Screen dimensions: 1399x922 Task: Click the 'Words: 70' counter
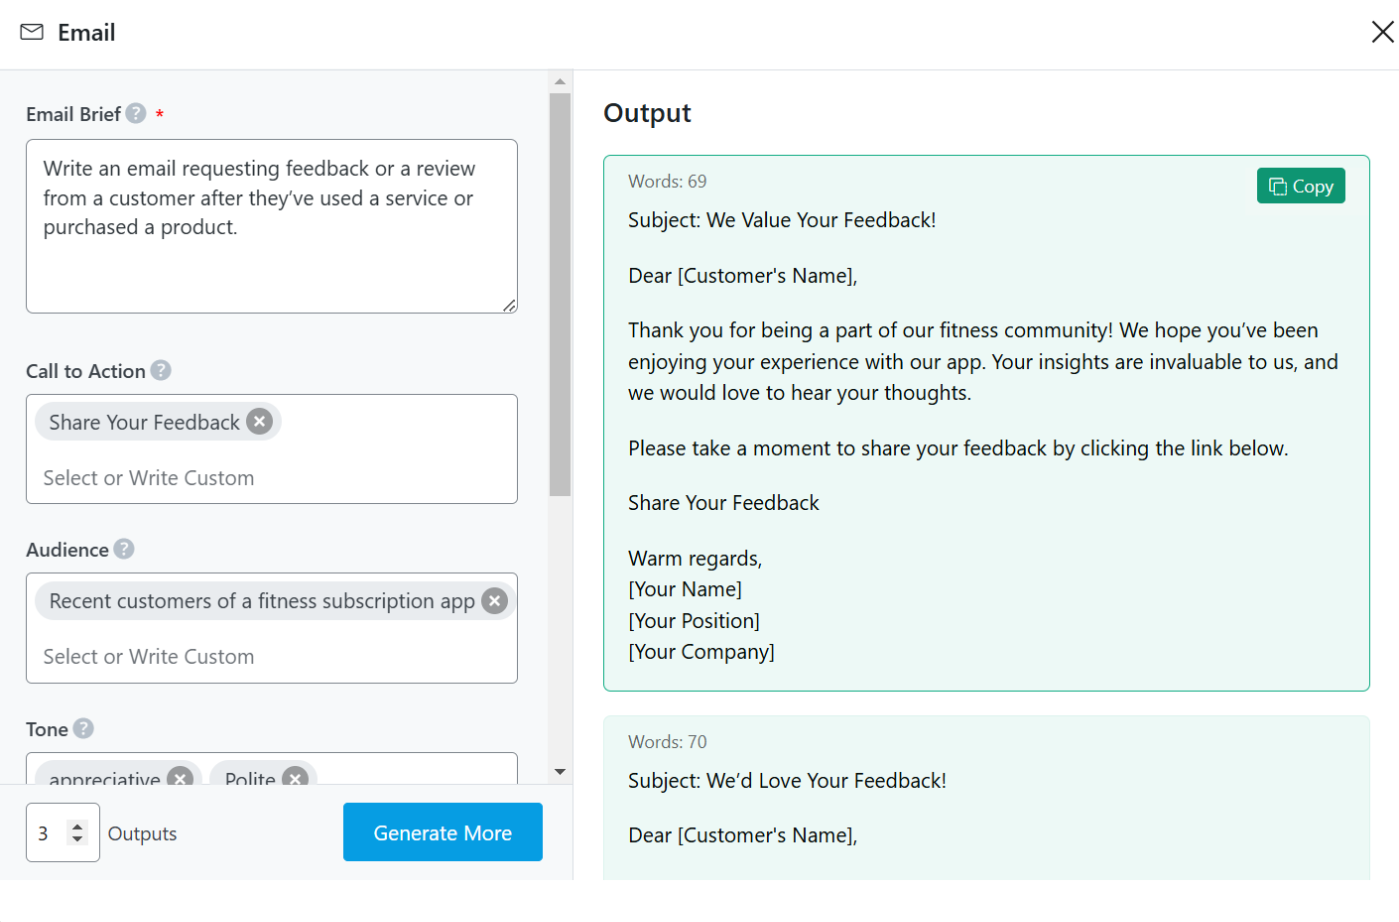coord(667,742)
